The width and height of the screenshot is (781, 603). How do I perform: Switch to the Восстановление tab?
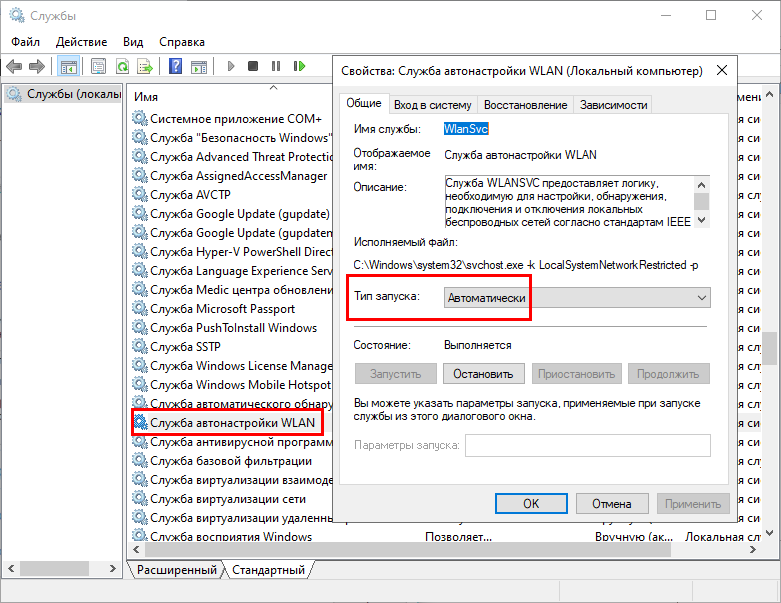click(x=525, y=105)
